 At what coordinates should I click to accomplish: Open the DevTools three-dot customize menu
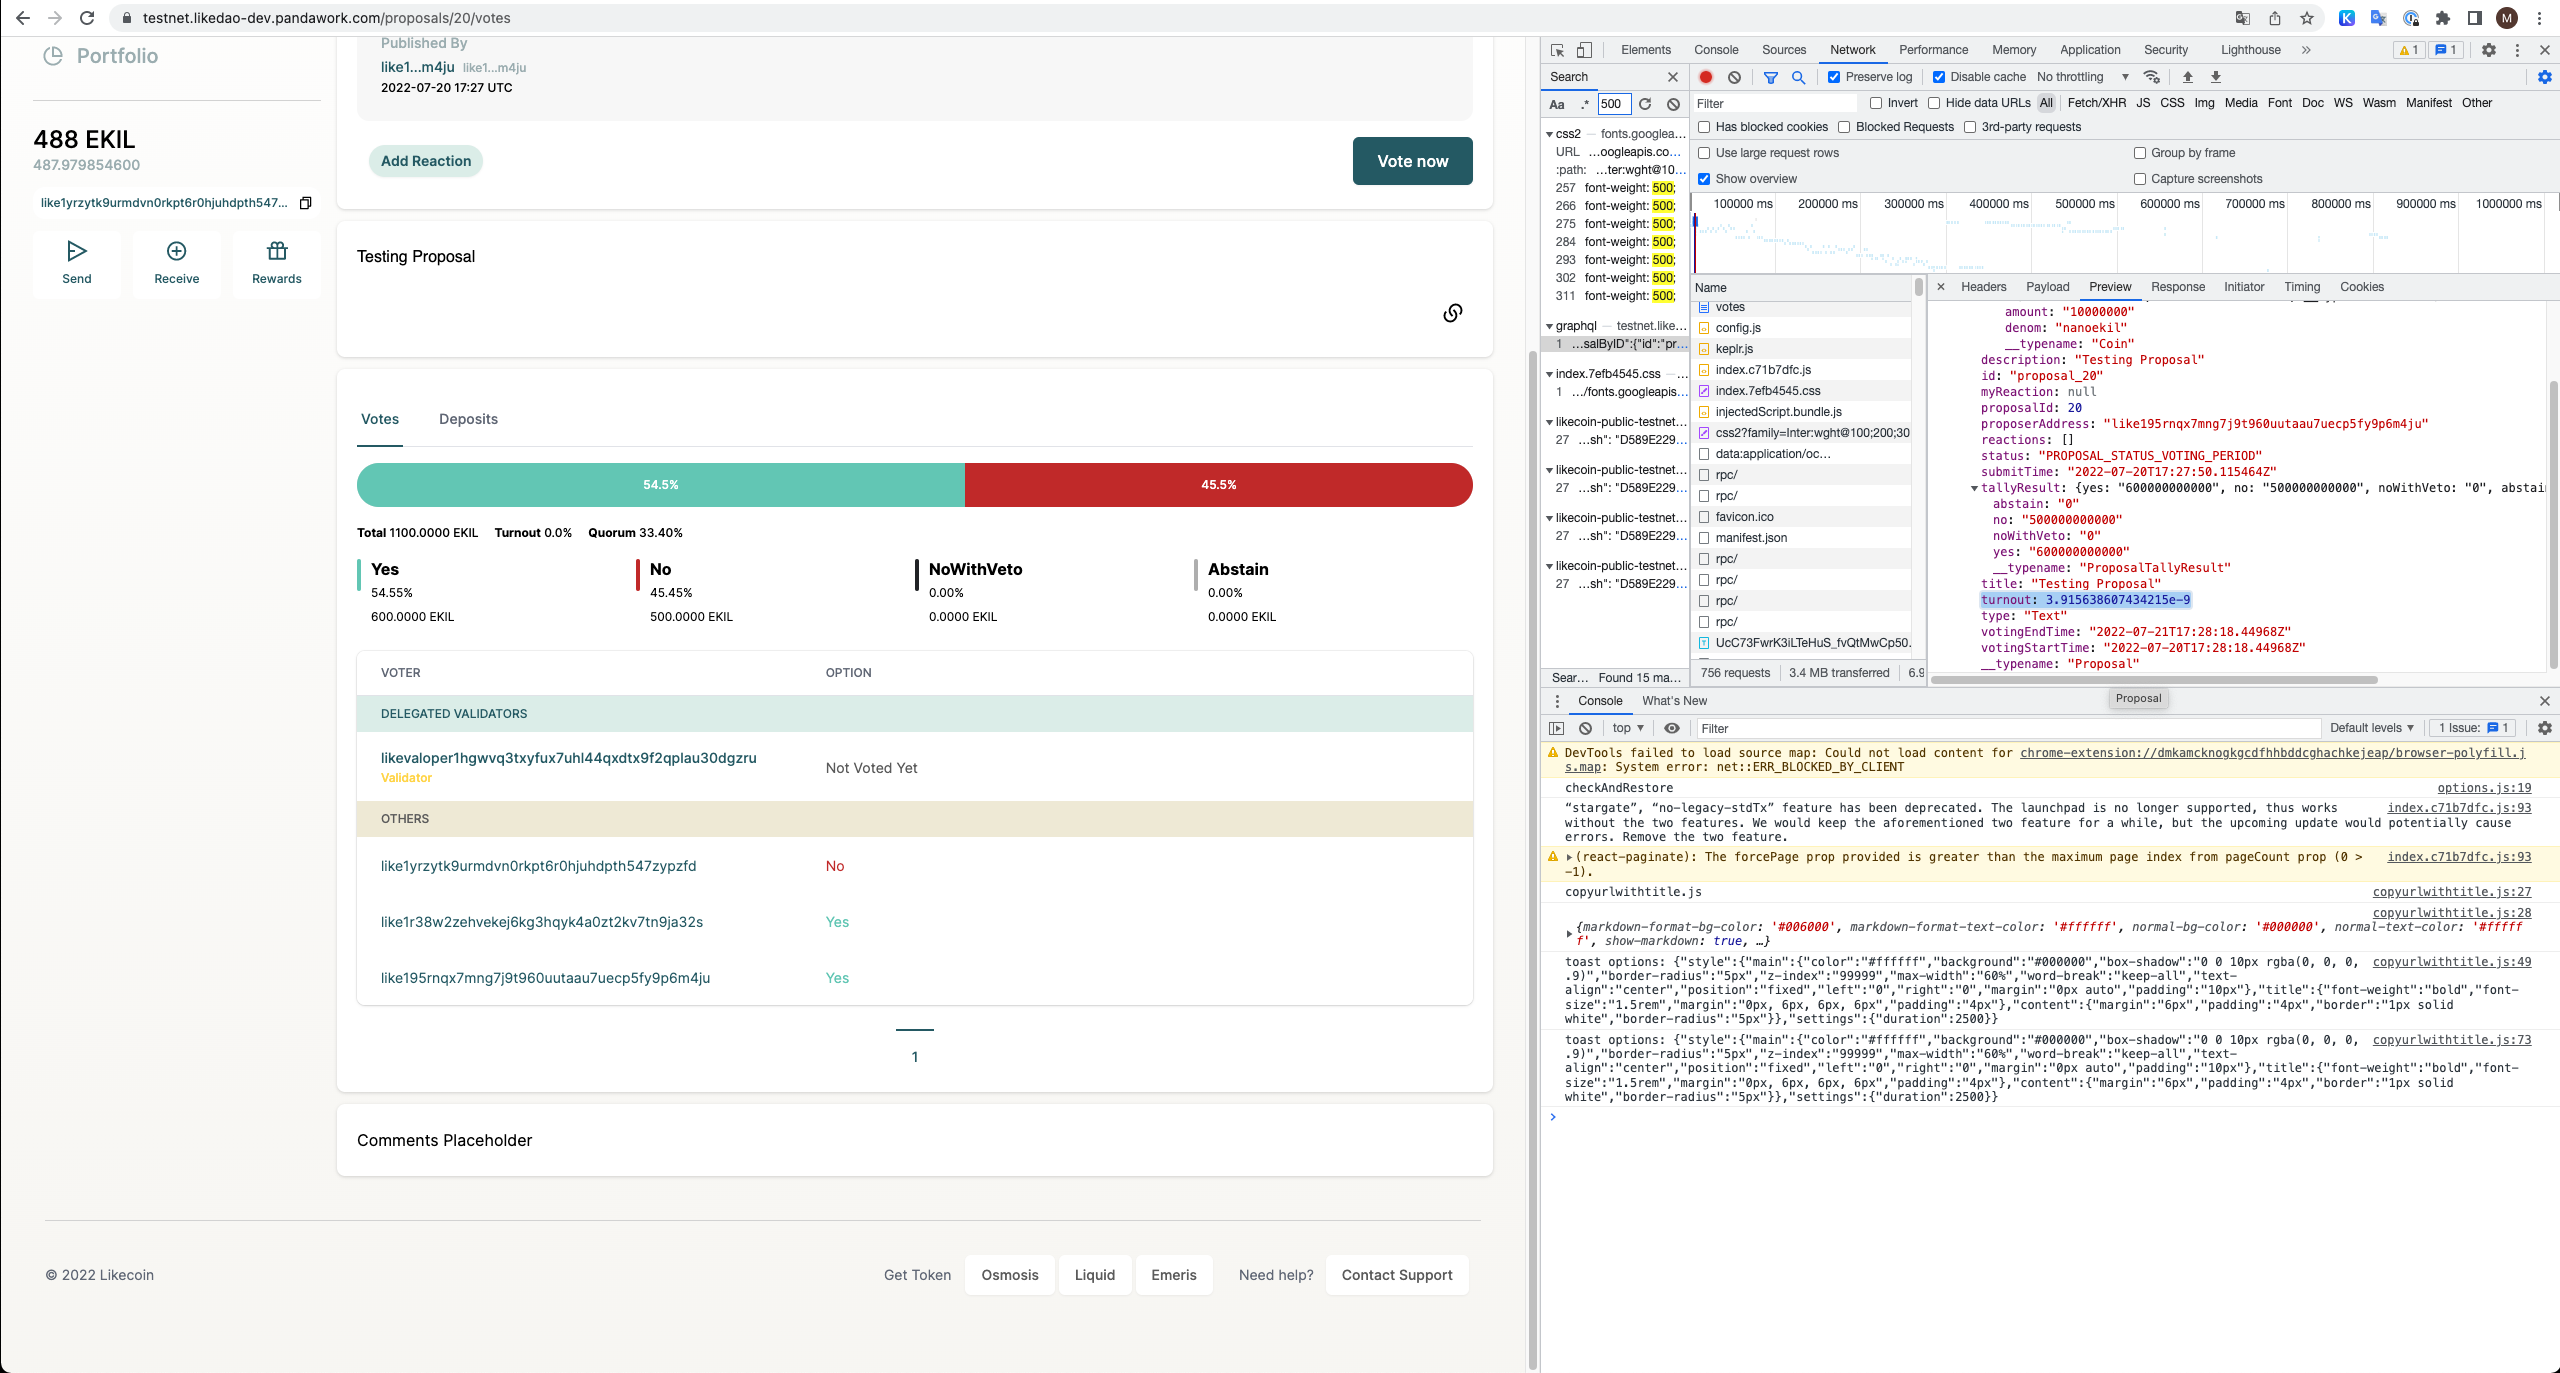[2518, 50]
